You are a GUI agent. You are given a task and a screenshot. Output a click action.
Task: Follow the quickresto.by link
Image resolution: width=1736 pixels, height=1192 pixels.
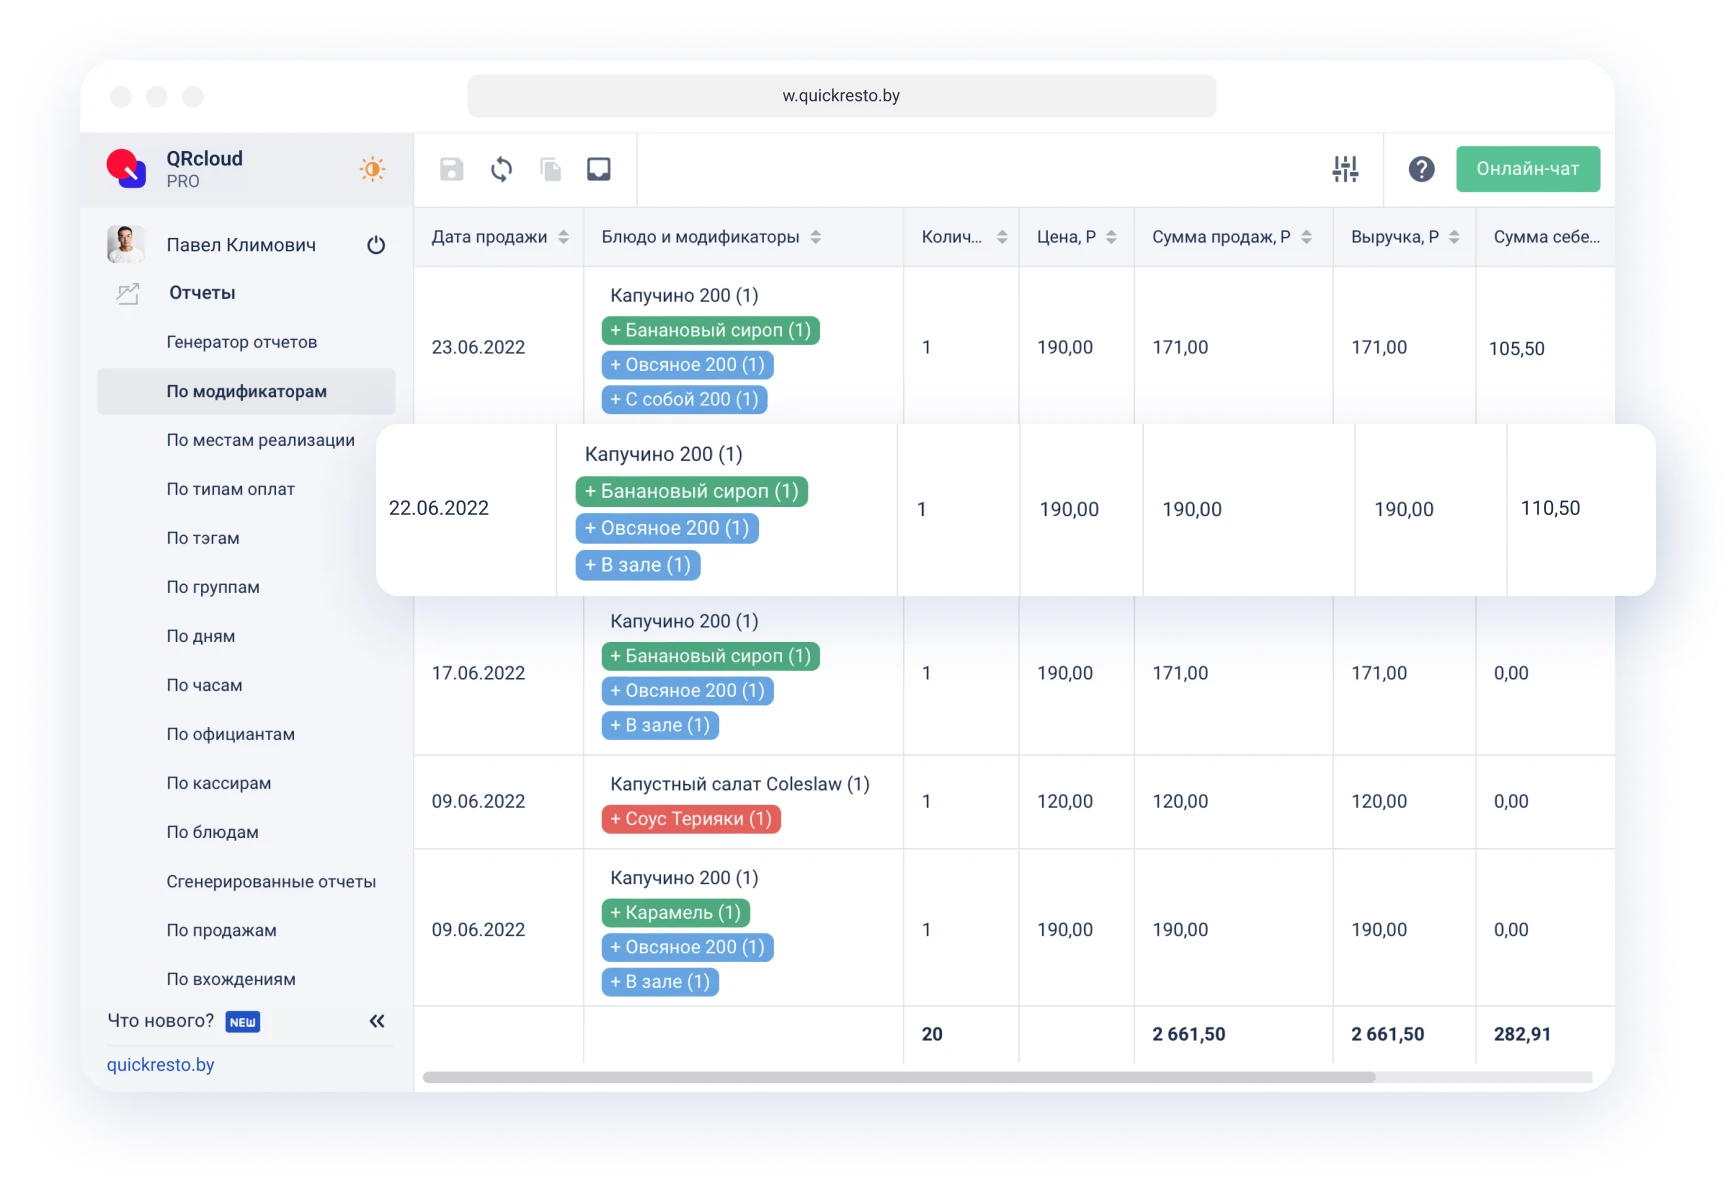[x=161, y=1065]
